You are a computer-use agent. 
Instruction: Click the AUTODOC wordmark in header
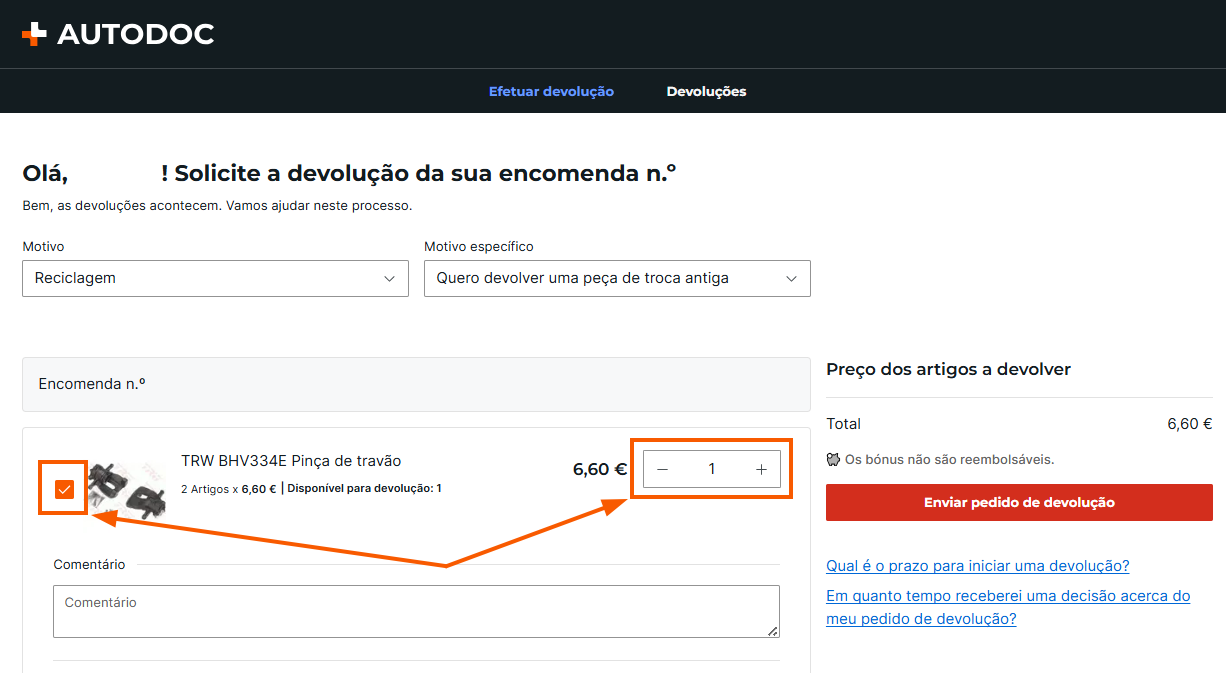click(136, 34)
